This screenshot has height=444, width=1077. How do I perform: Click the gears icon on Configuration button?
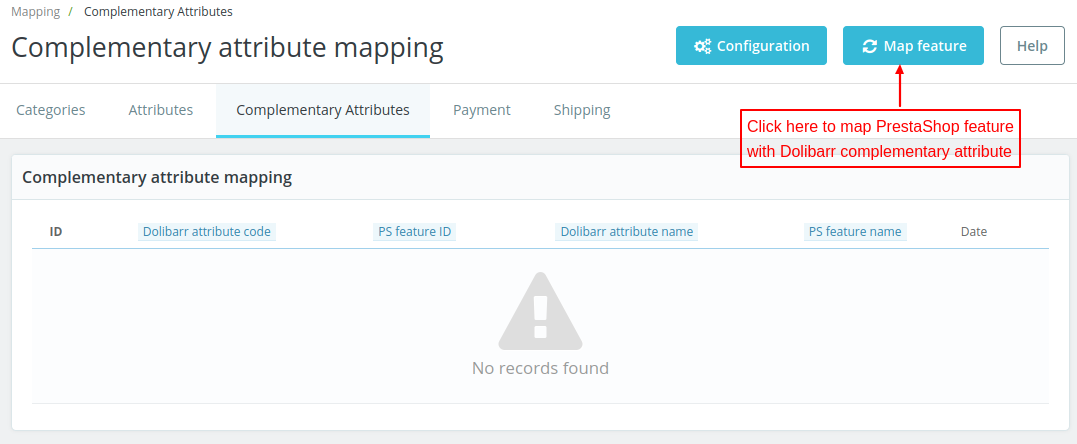point(703,46)
